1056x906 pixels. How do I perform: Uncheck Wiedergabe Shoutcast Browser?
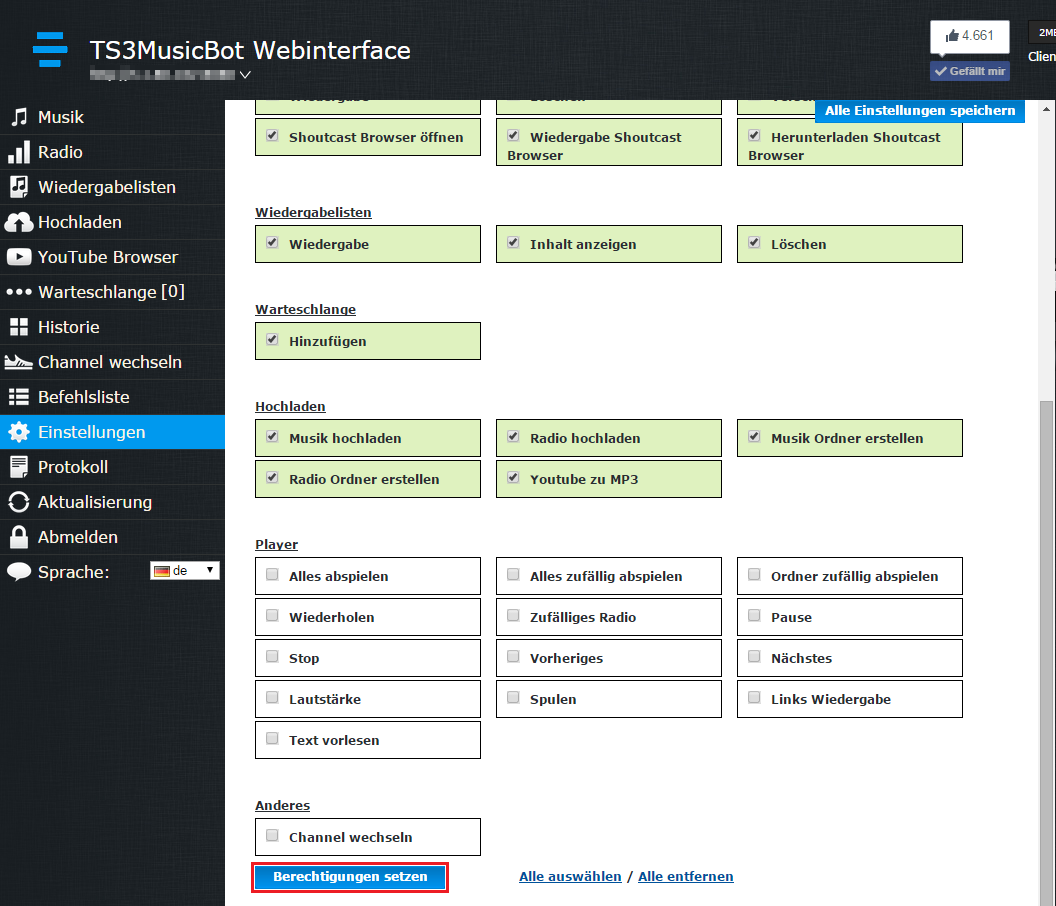pos(513,135)
